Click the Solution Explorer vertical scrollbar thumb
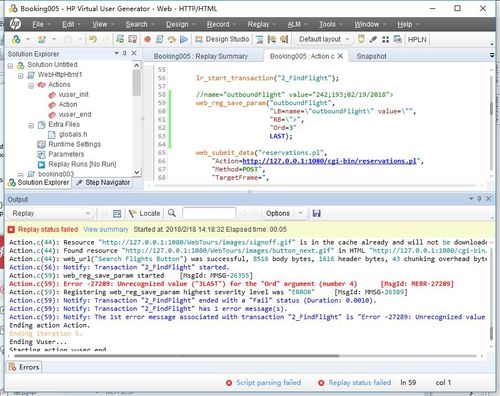Image resolution: width=500 pixels, height=396 pixels. click(136, 83)
